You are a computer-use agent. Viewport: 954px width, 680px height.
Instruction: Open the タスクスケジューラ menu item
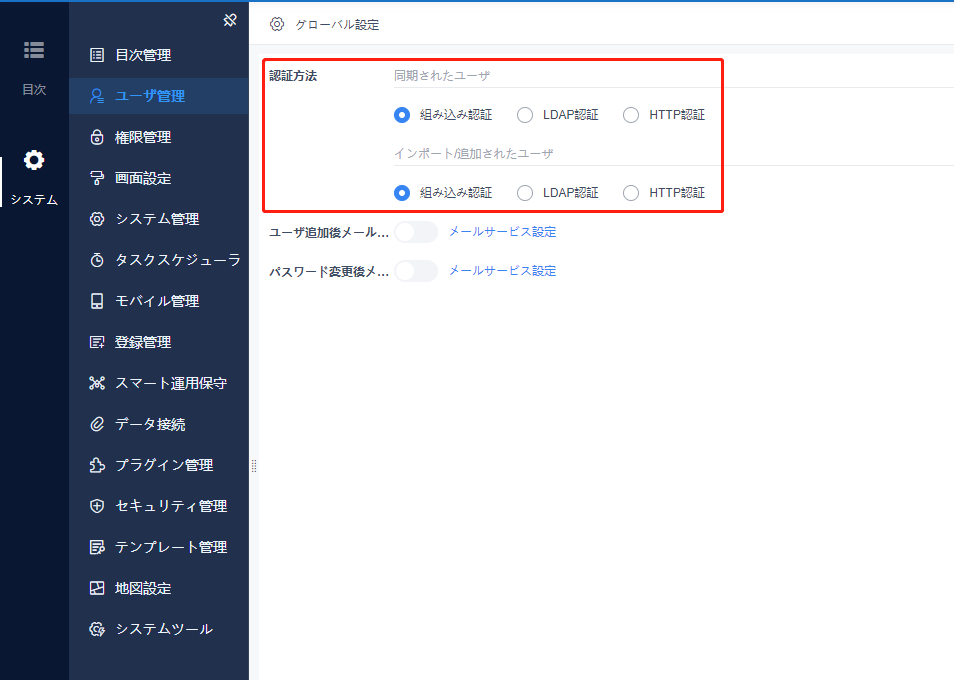[159, 260]
